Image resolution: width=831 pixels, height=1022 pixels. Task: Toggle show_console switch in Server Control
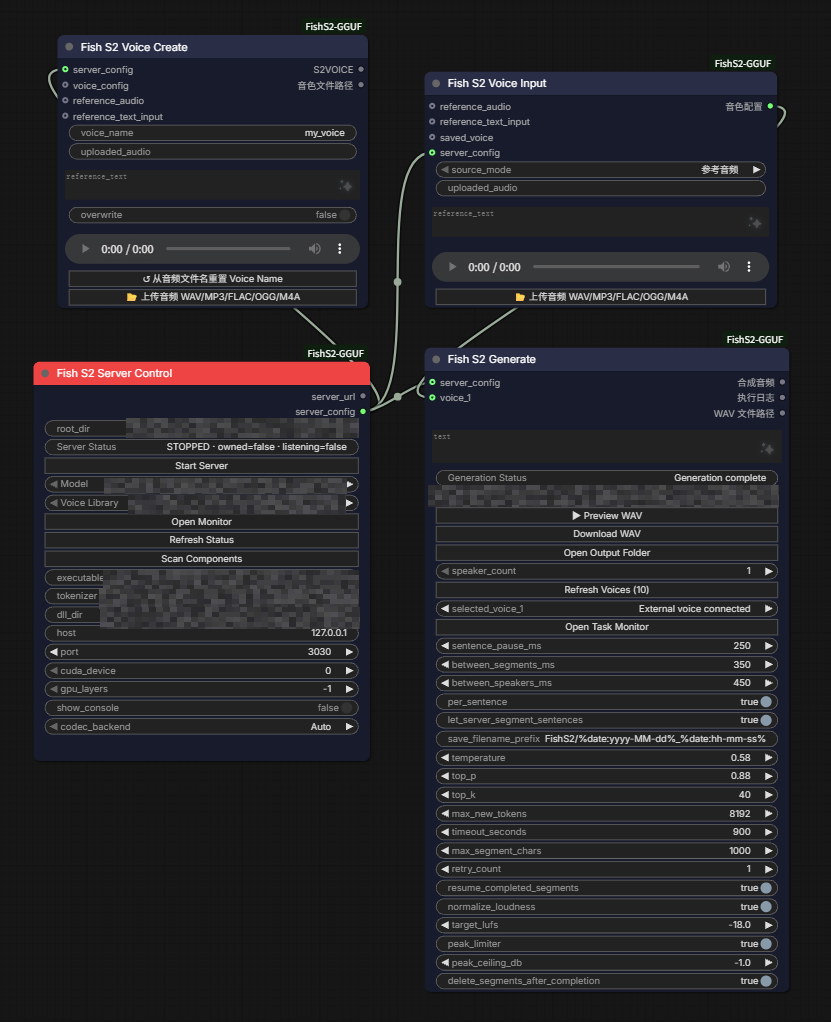pyautogui.click(x=347, y=708)
